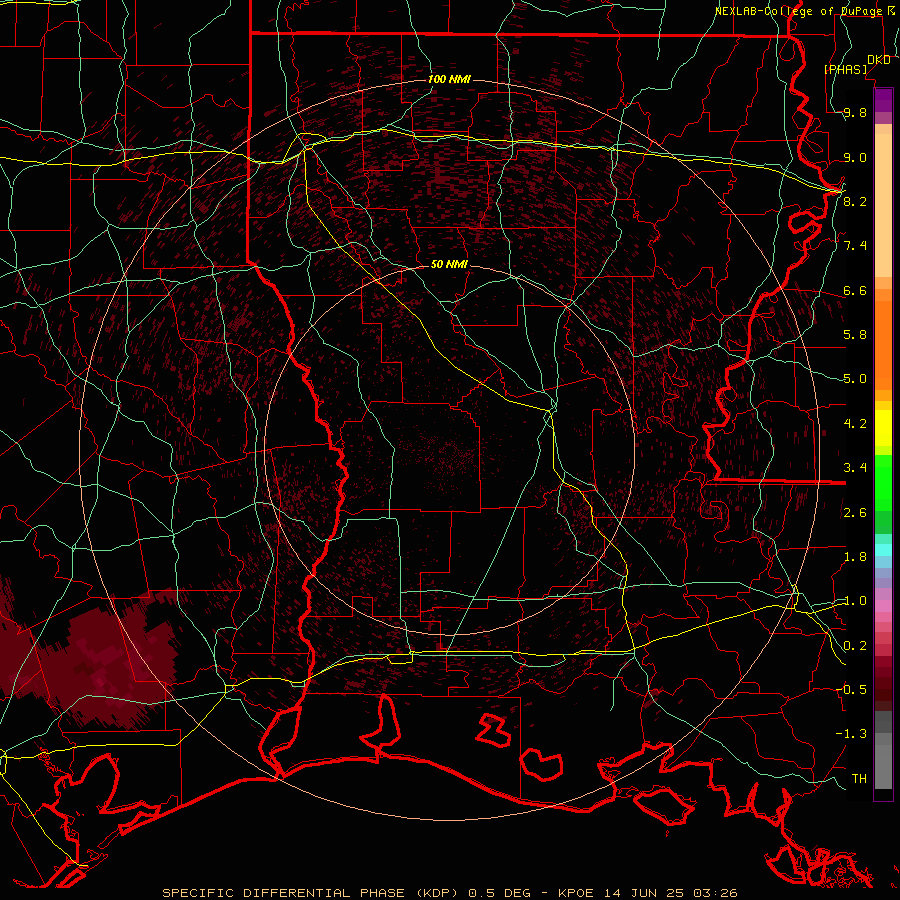Click the 1.0 scale value
Viewport: 900px width, 900px height.
coord(855,601)
